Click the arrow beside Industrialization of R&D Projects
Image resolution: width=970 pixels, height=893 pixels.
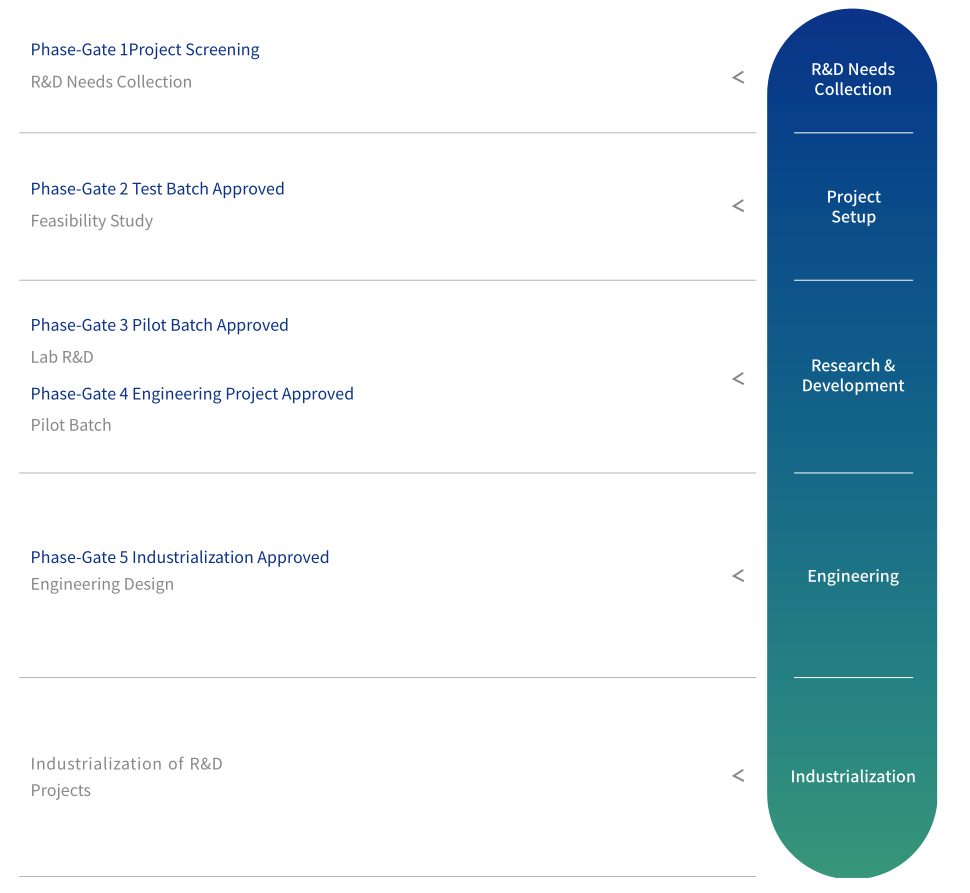(x=738, y=776)
